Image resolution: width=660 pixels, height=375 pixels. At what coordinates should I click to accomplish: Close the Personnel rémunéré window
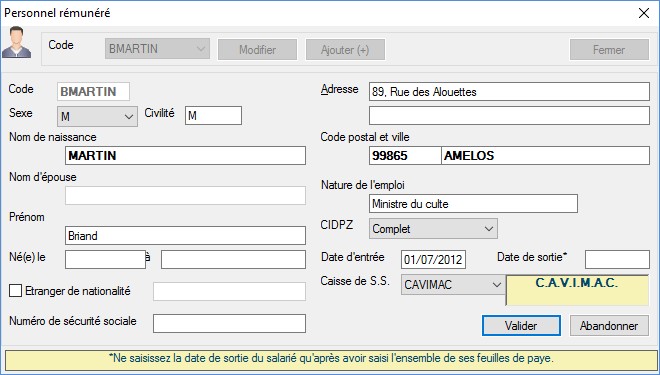coord(644,13)
